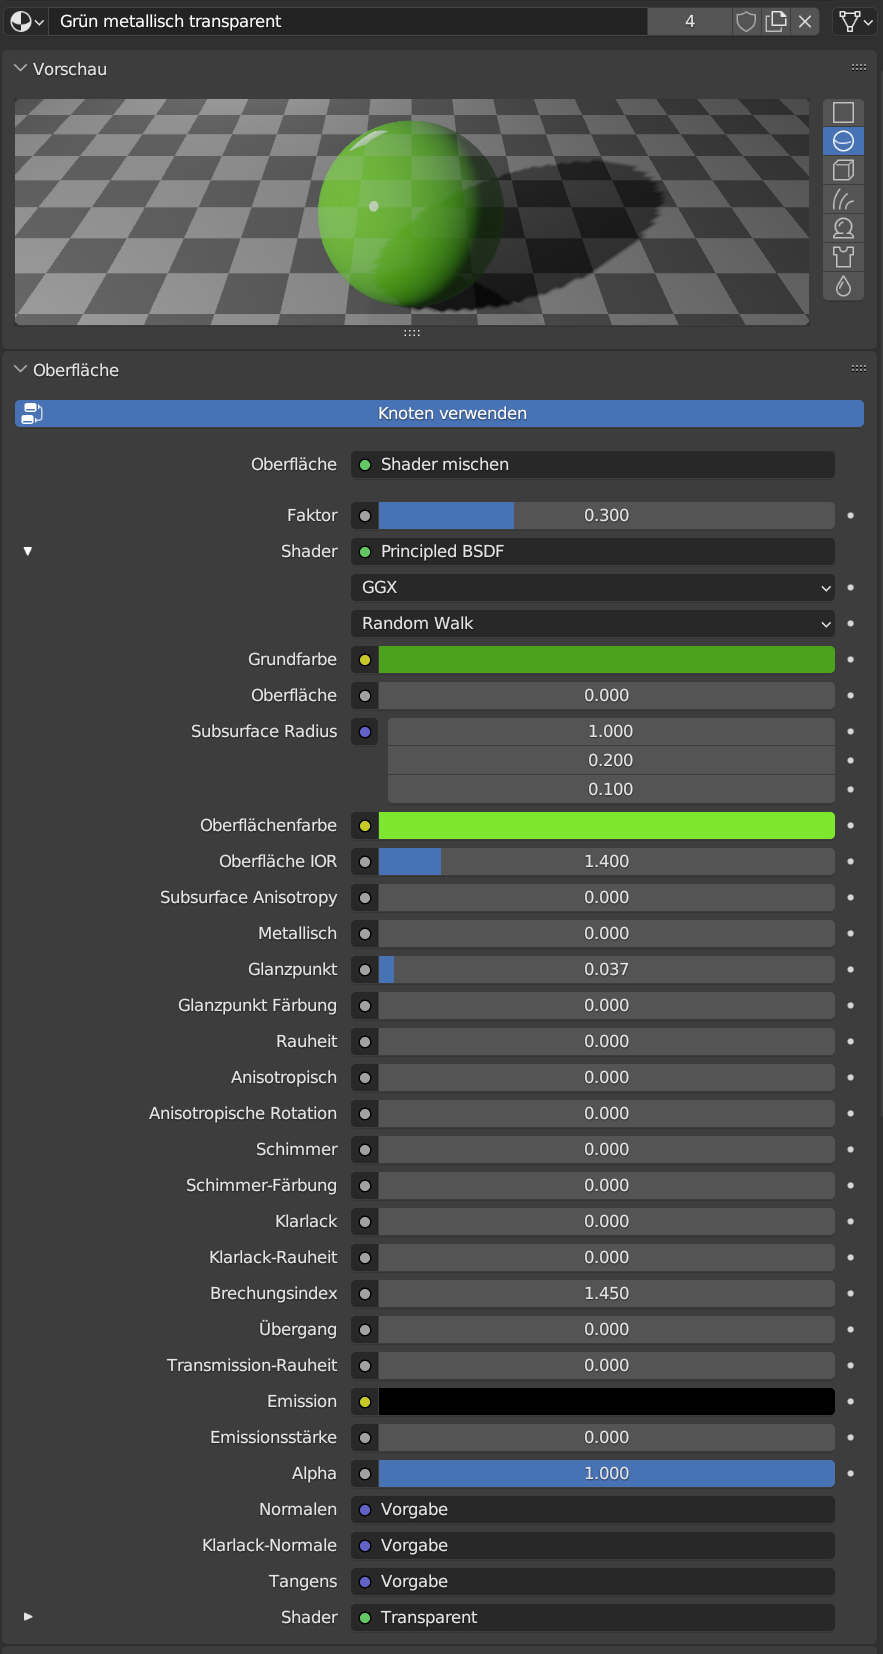The height and width of the screenshot is (1654, 883).
Task: Switch preview to sphere shape
Action: click(x=843, y=141)
